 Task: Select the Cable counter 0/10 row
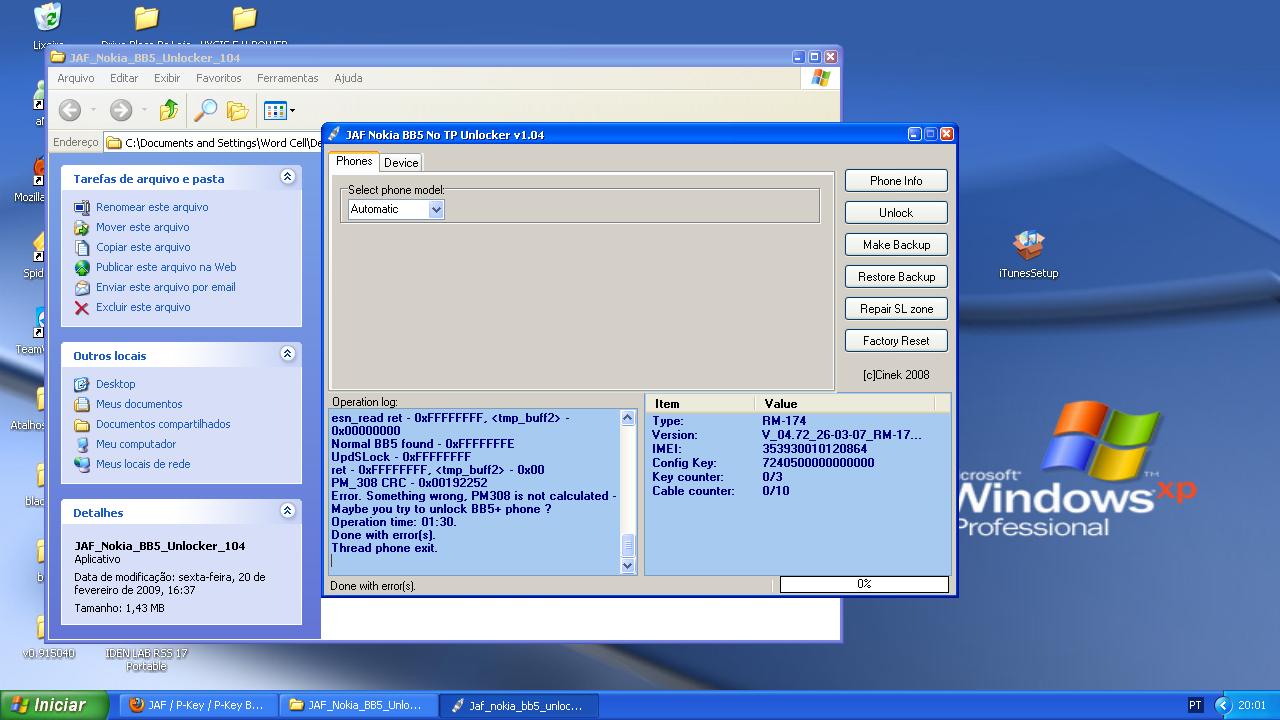coord(797,491)
